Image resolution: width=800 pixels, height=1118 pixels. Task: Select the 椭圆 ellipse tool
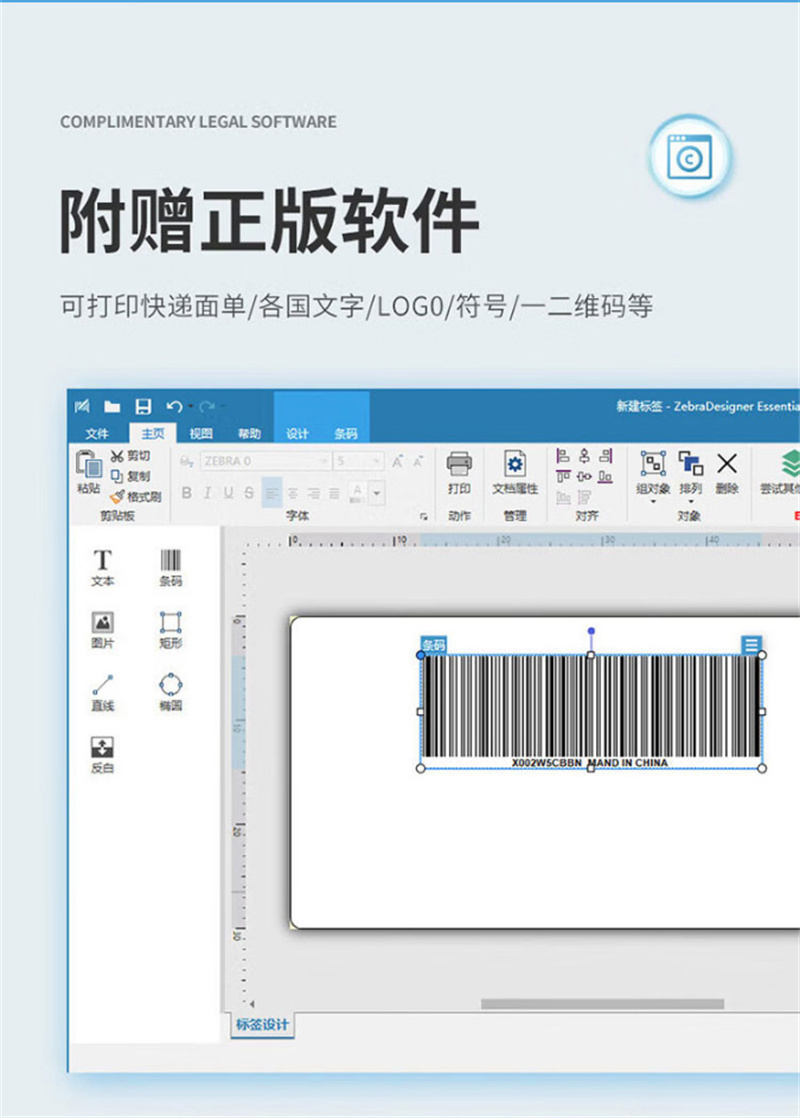pyautogui.click(x=170, y=692)
